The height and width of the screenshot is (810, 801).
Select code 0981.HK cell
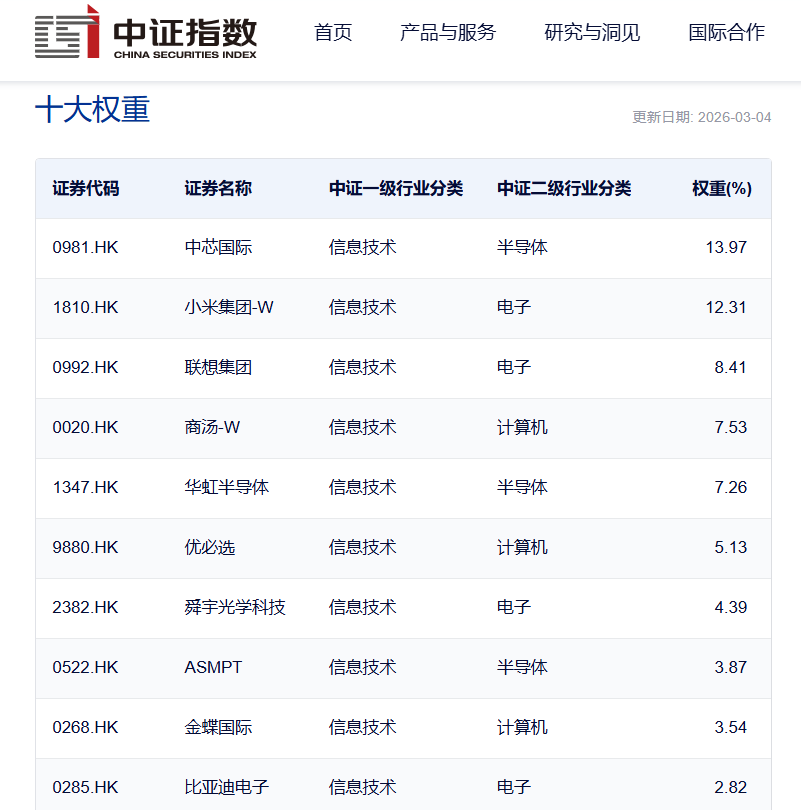[85, 247]
